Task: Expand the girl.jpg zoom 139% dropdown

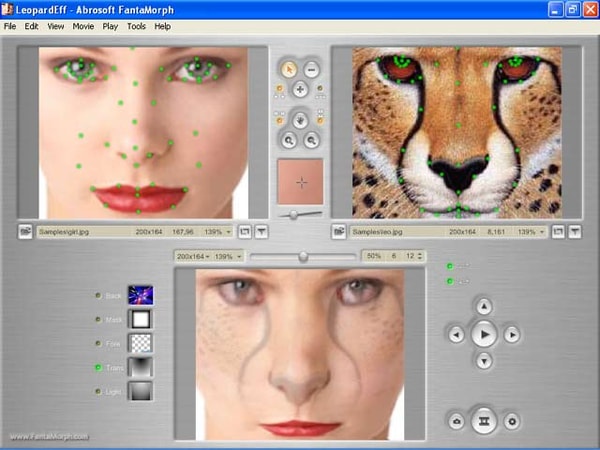Action: (x=229, y=232)
